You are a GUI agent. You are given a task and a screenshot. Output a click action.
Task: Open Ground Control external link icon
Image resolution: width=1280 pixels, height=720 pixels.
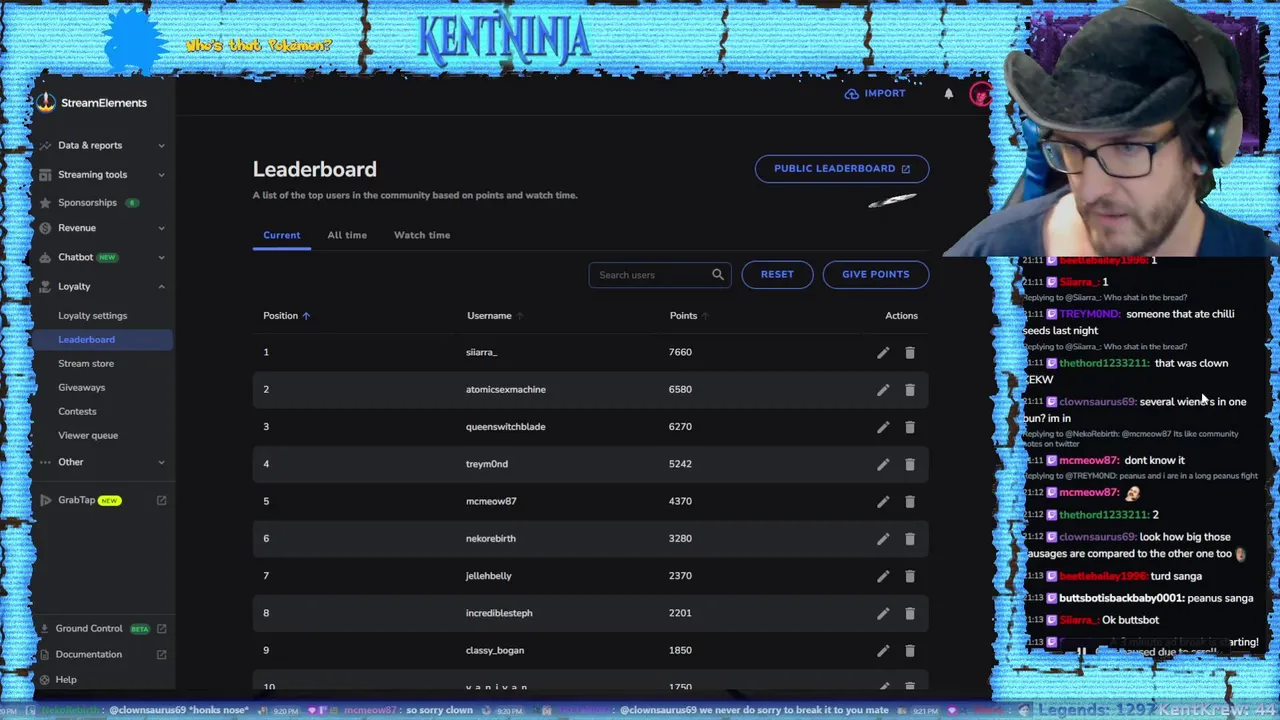click(161, 628)
